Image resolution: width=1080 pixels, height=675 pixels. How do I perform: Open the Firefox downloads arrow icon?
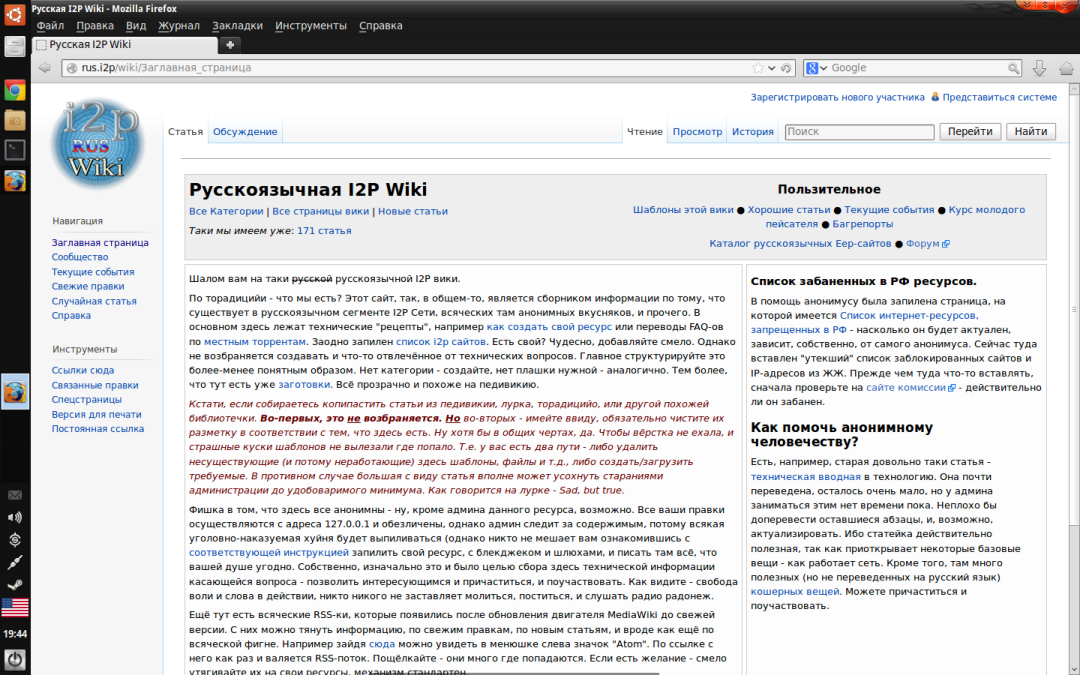(x=1039, y=68)
